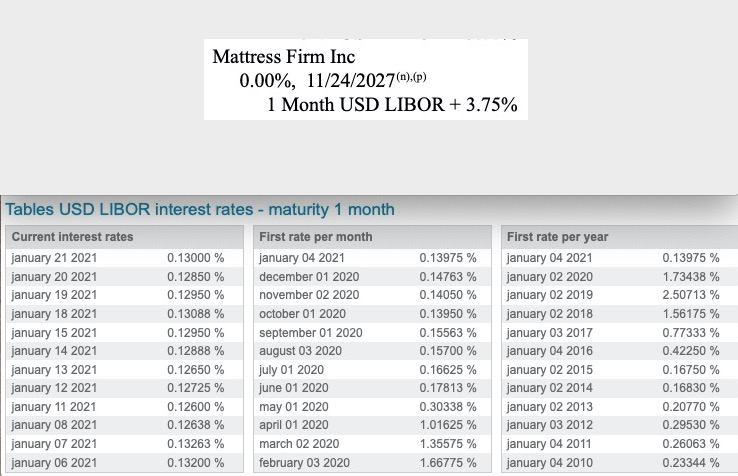Image resolution: width=738 pixels, height=476 pixels.
Task: Click the january 06 2021 date entry
Action: (x=54, y=463)
